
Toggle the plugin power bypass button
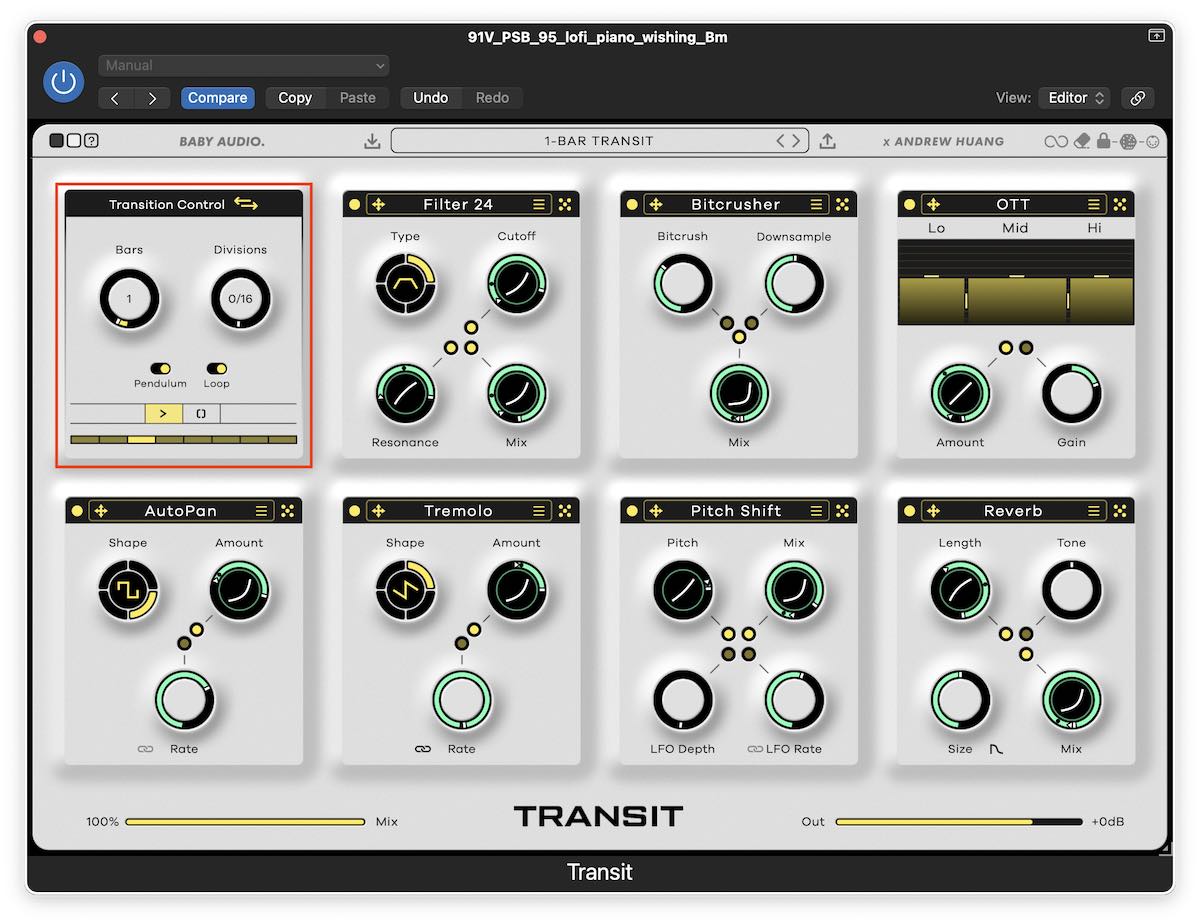64,81
